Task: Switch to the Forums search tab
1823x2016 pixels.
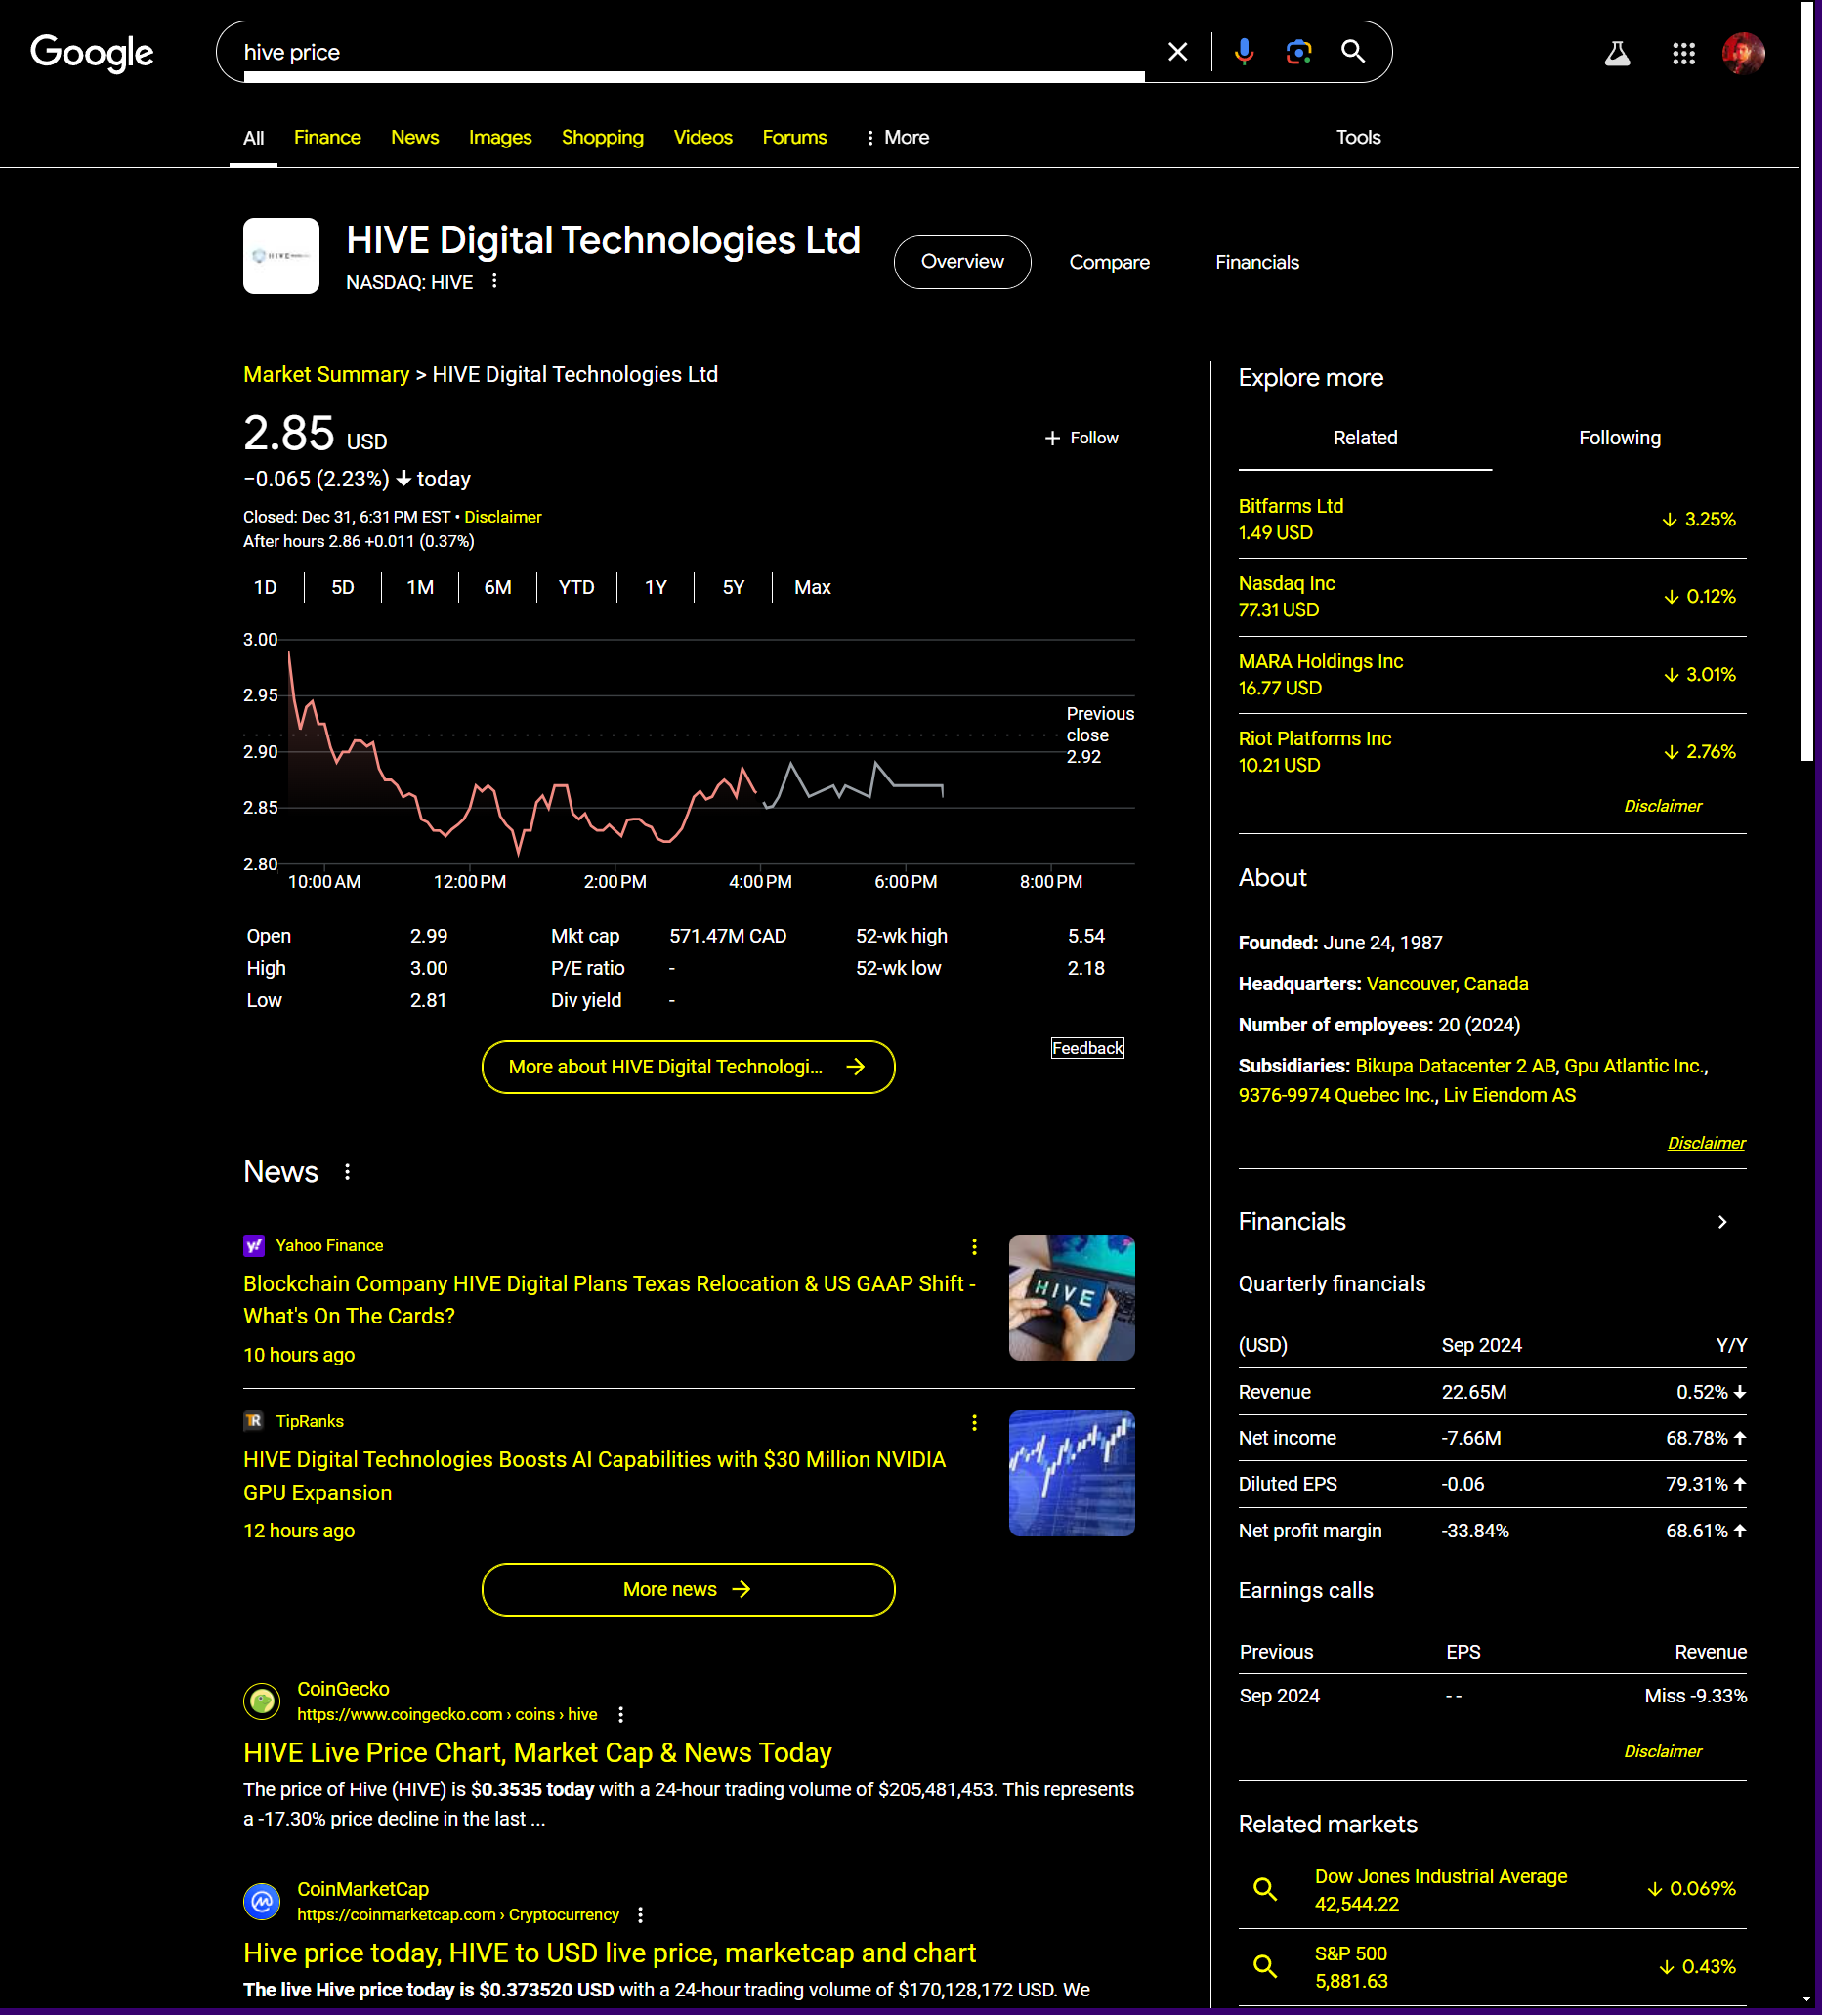Action: pos(795,137)
